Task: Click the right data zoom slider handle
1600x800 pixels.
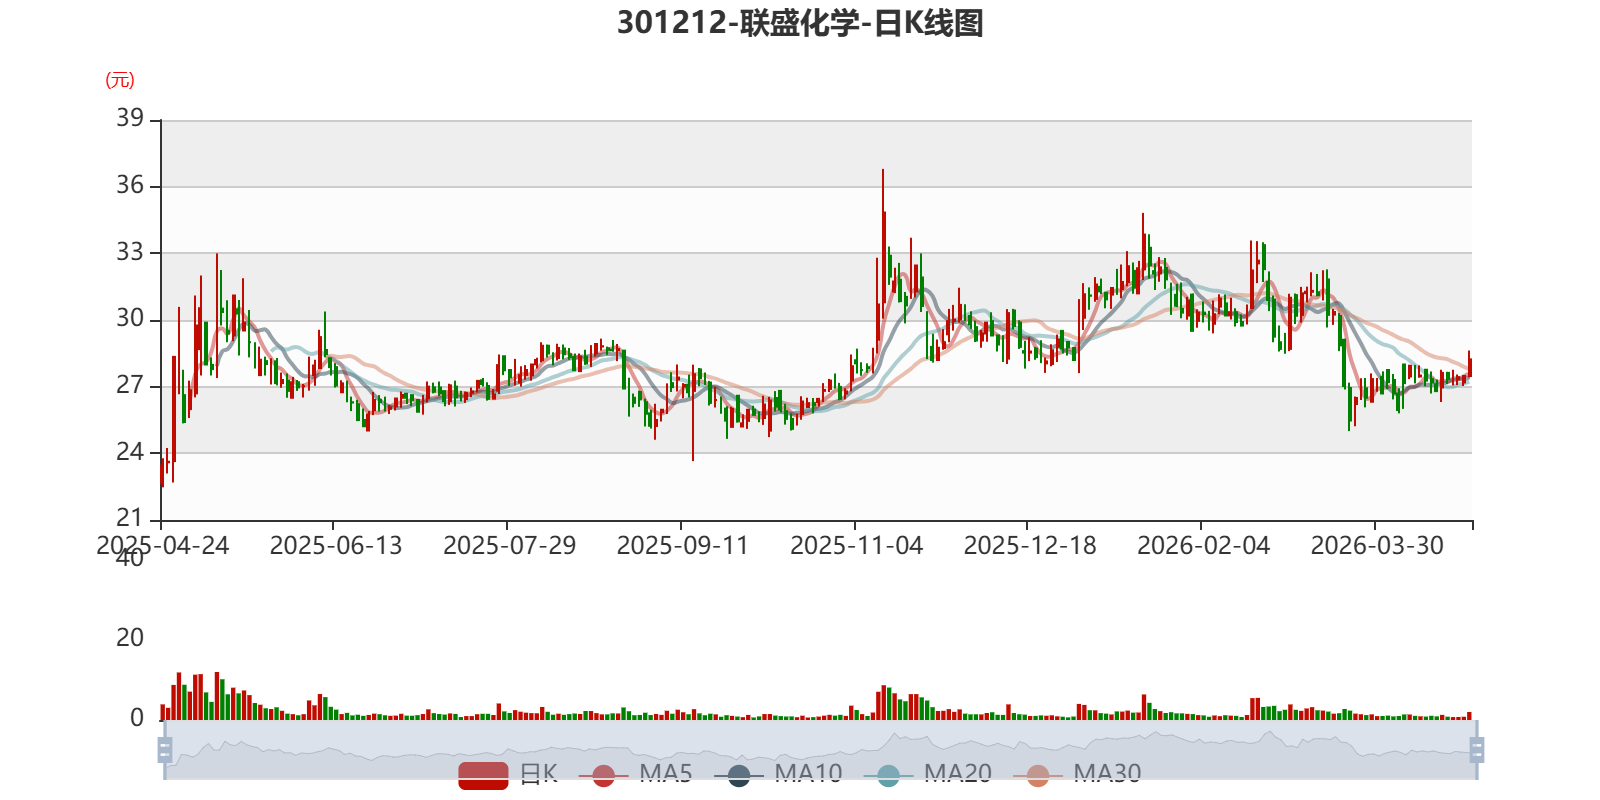Action: (x=1476, y=750)
